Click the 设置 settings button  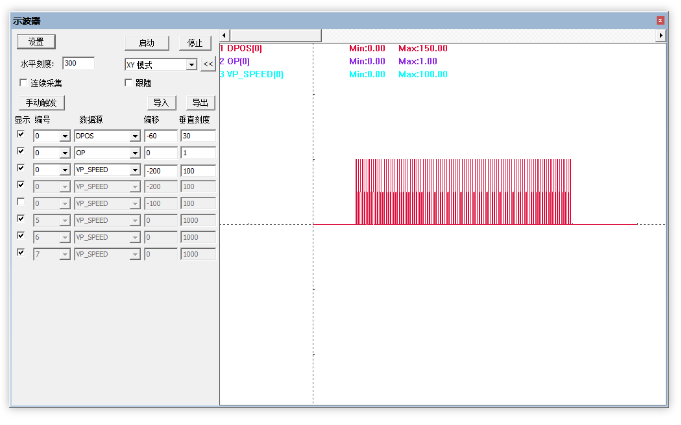(36, 42)
